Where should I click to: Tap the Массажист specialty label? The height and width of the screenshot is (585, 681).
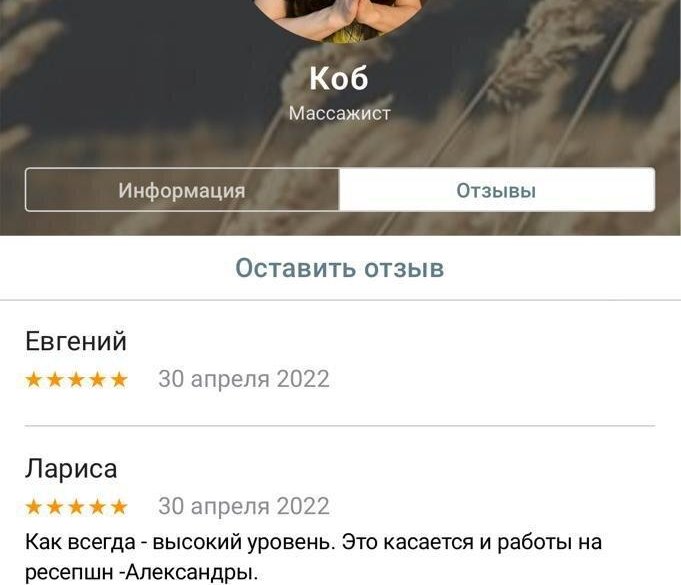340,113
